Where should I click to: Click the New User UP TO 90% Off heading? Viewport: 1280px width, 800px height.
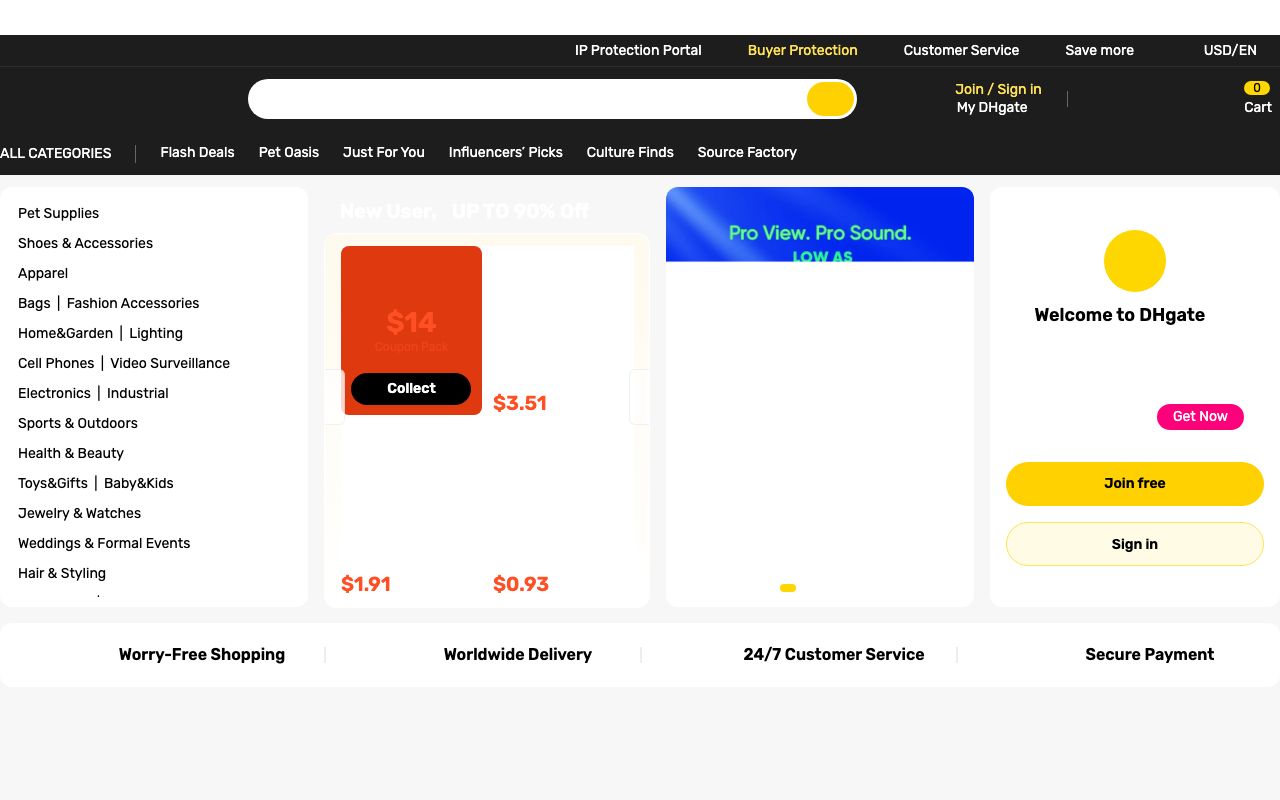(464, 211)
